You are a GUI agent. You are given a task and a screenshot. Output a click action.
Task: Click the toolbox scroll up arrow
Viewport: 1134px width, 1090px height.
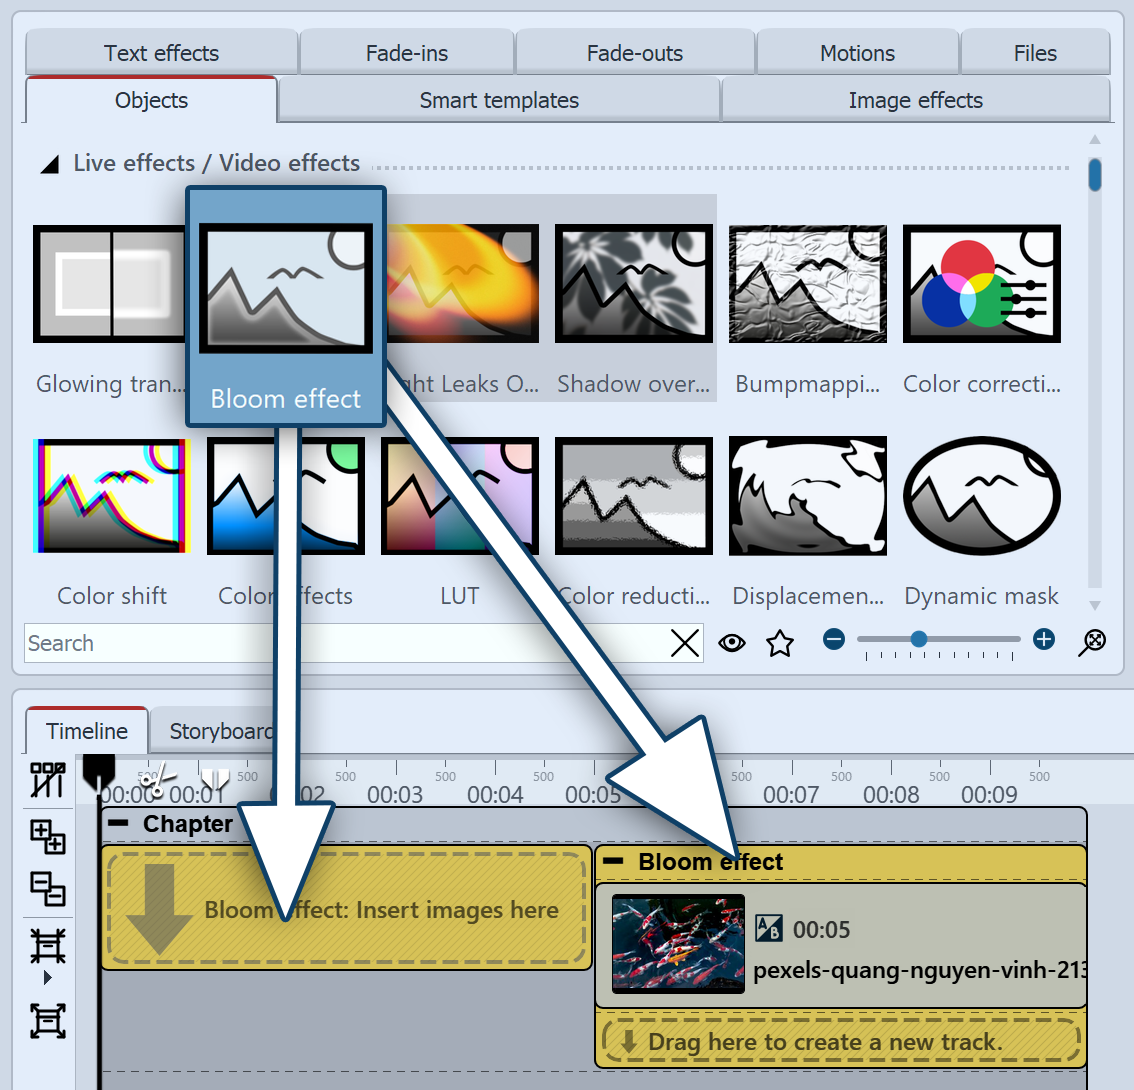[1095, 139]
